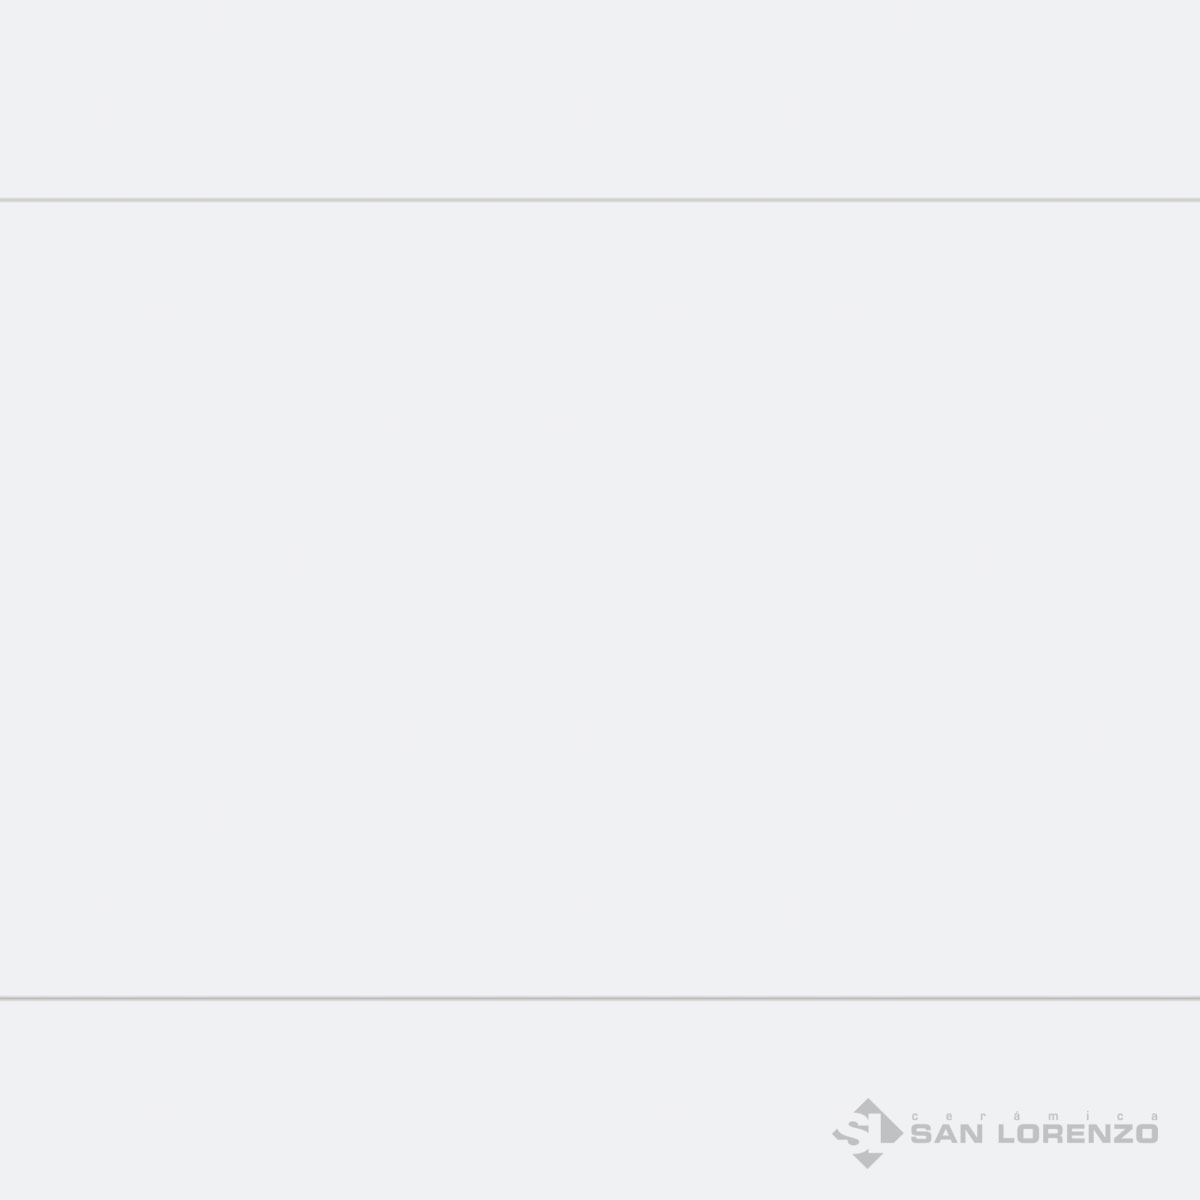Click the right-pointing triangle of the SL emblem
Image resolution: width=1200 pixels, height=1200 pixels.
[x=893, y=1130]
